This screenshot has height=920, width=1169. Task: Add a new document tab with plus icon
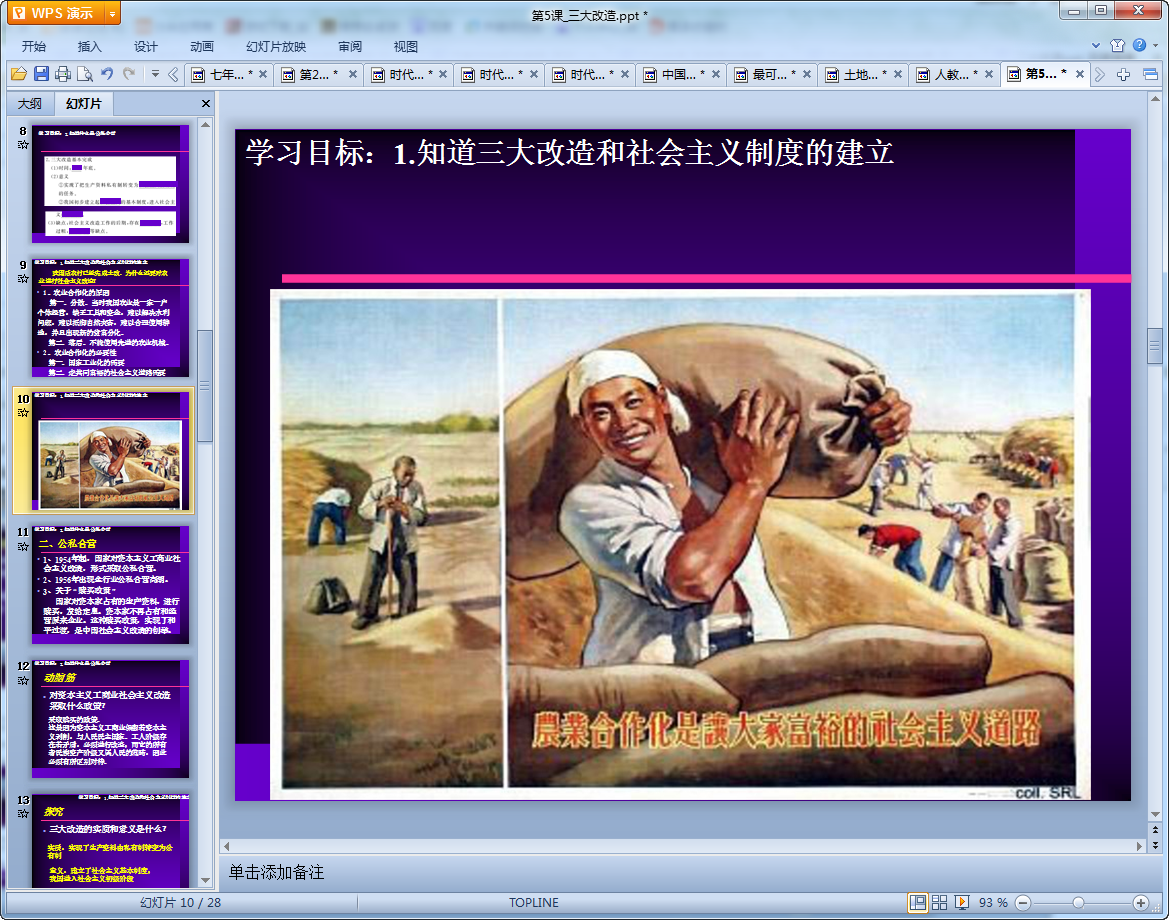click(x=1124, y=74)
